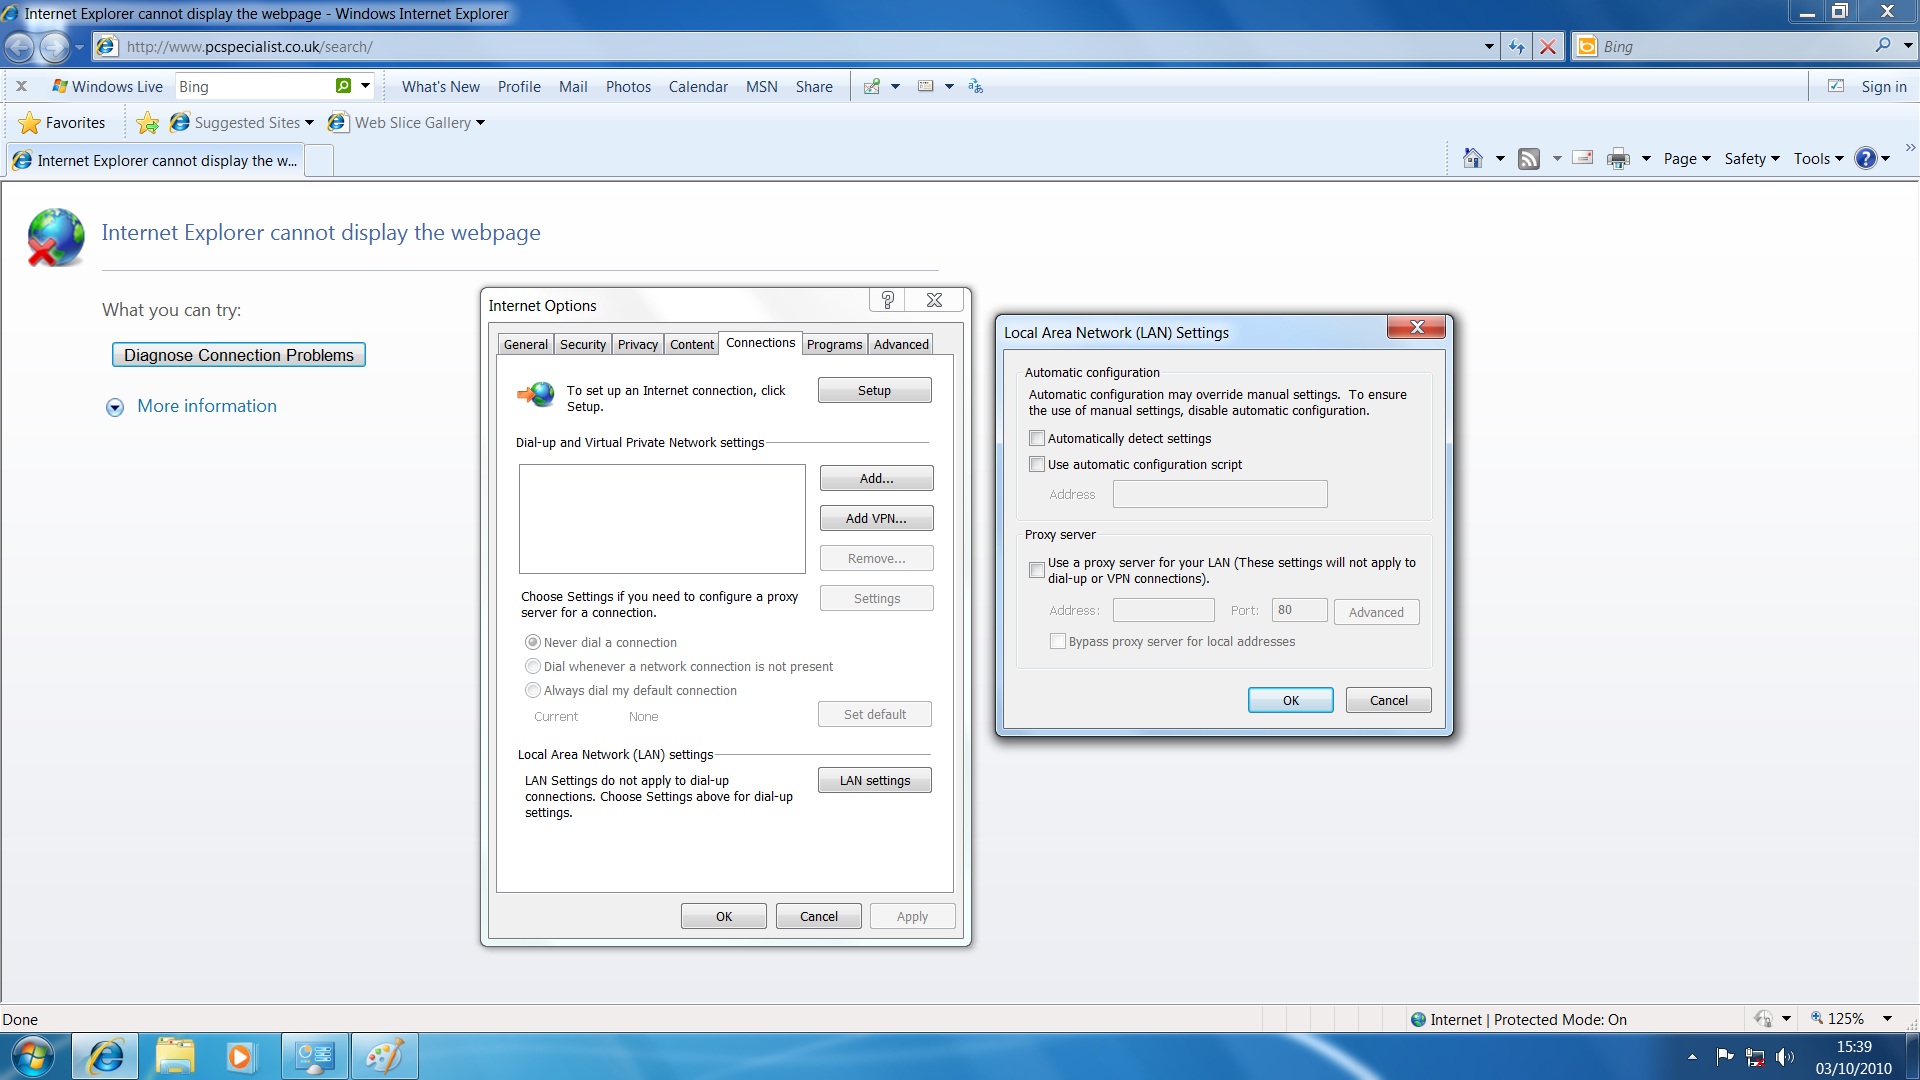Open the Page menu dropdown

(x=1687, y=158)
